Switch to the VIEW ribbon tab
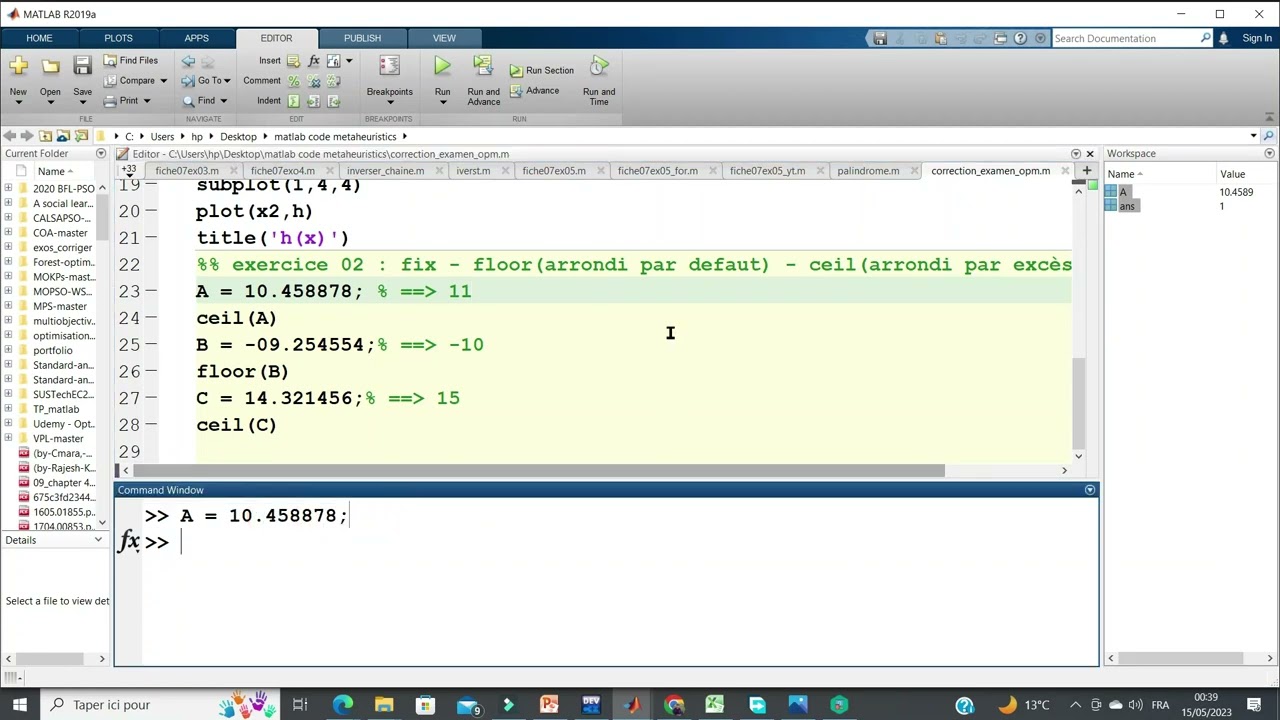 tap(444, 38)
